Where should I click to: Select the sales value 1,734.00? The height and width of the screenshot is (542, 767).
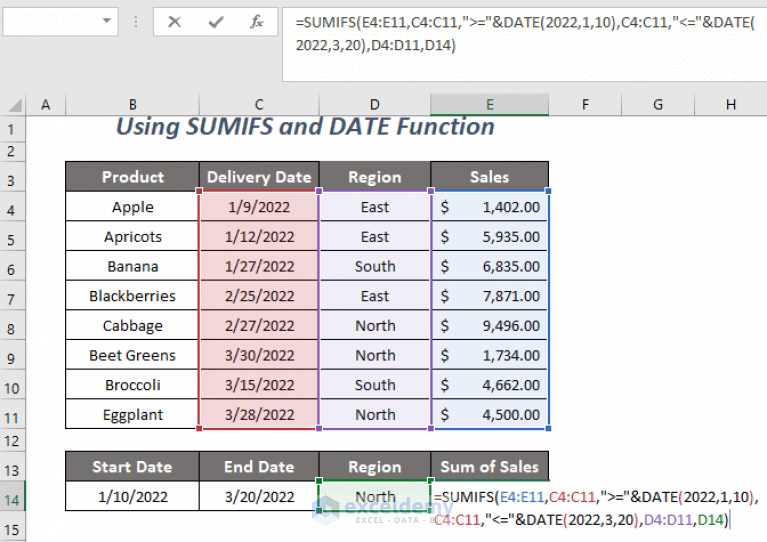[490, 355]
